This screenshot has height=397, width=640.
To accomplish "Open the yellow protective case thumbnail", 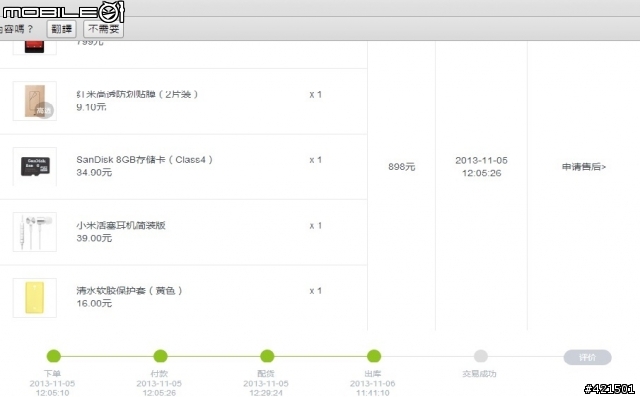I will click(35, 298).
